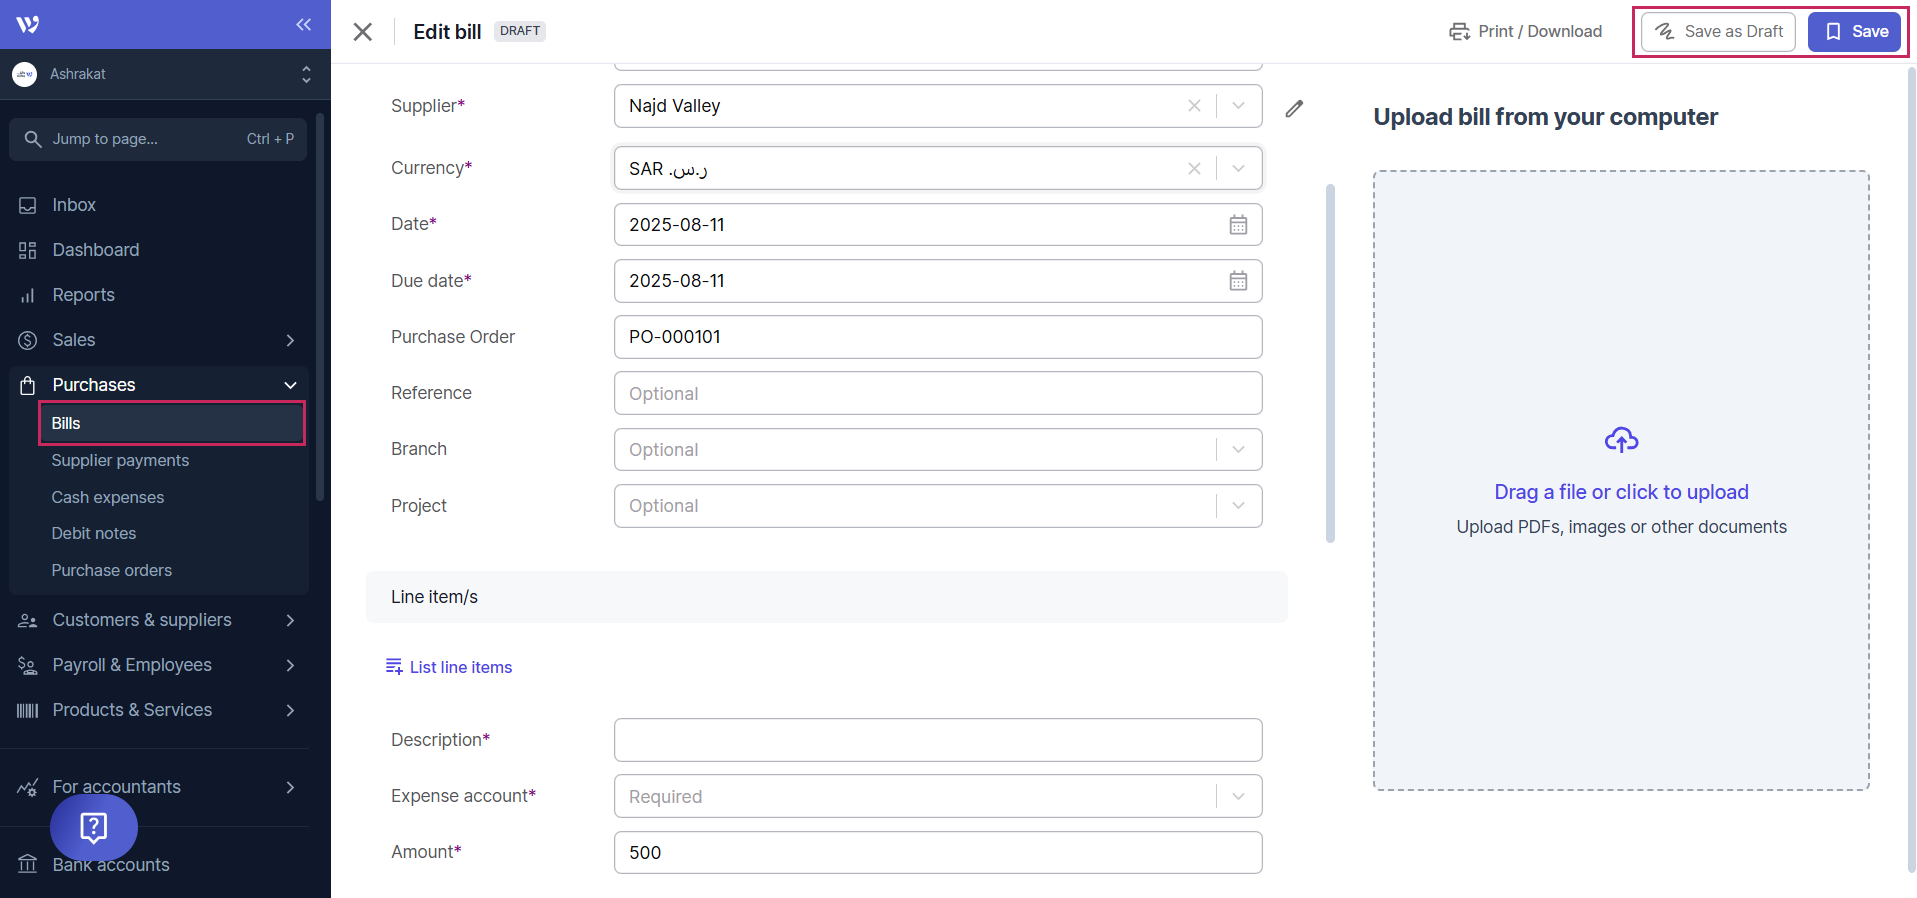Image resolution: width=1917 pixels, height=898 pixels.
Task: Open the Branch dropdown
Action: pyautogui.click(x=1238, y=450)
